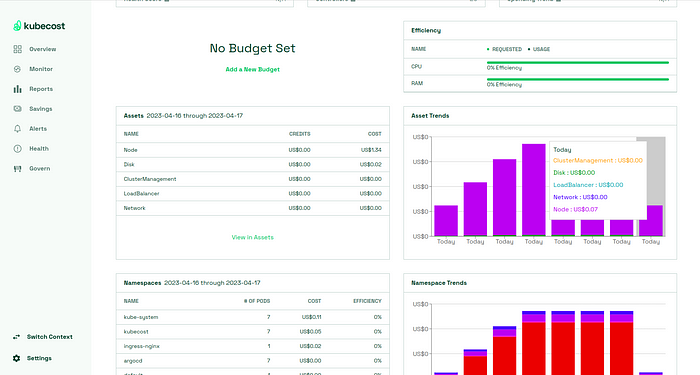This screenshot has width=700, height=375.
Task: Click the Savings sidebar icon
Action: (17, 108)
